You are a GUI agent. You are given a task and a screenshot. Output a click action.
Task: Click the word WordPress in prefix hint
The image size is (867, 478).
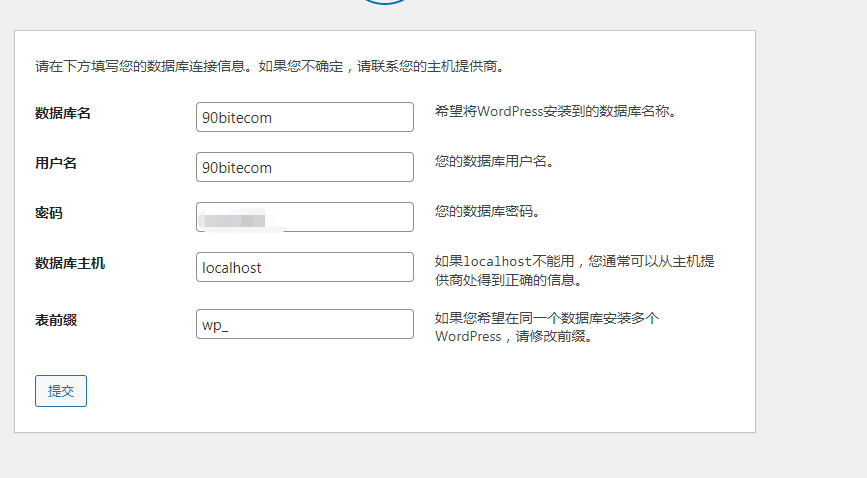(468, 337)
